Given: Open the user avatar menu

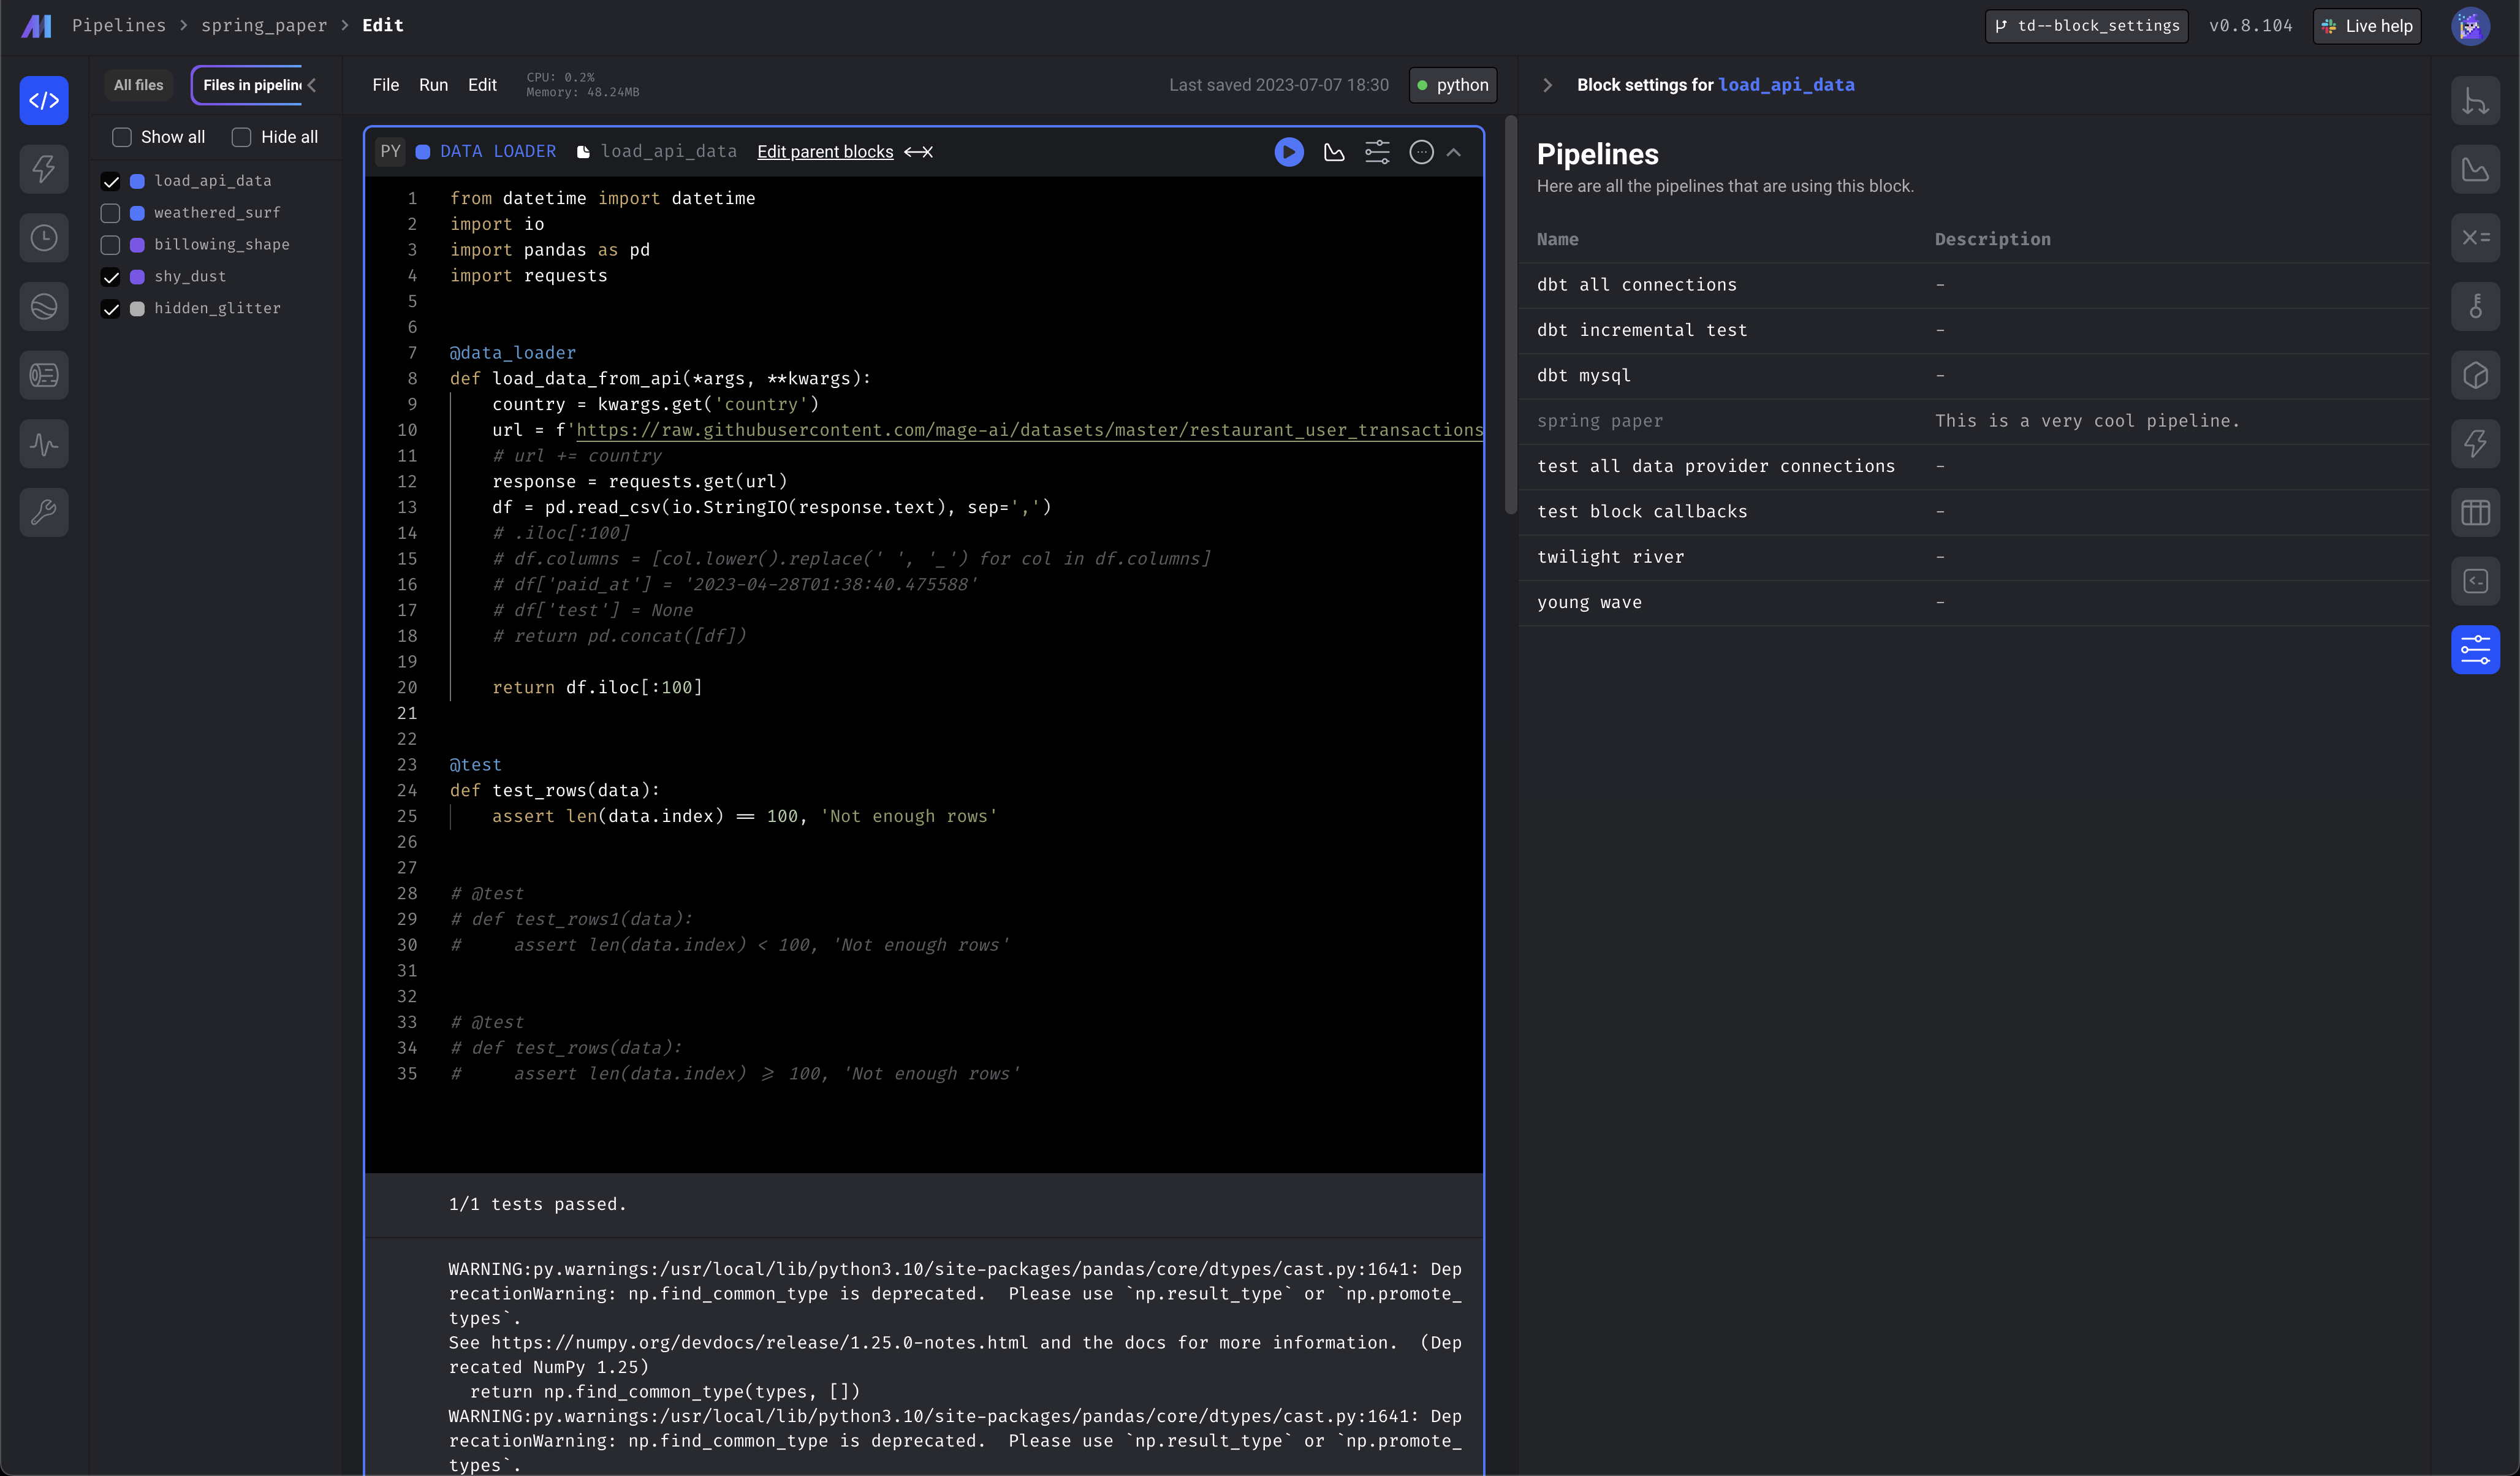Looking at the screenshot, I should (2470, 26).
